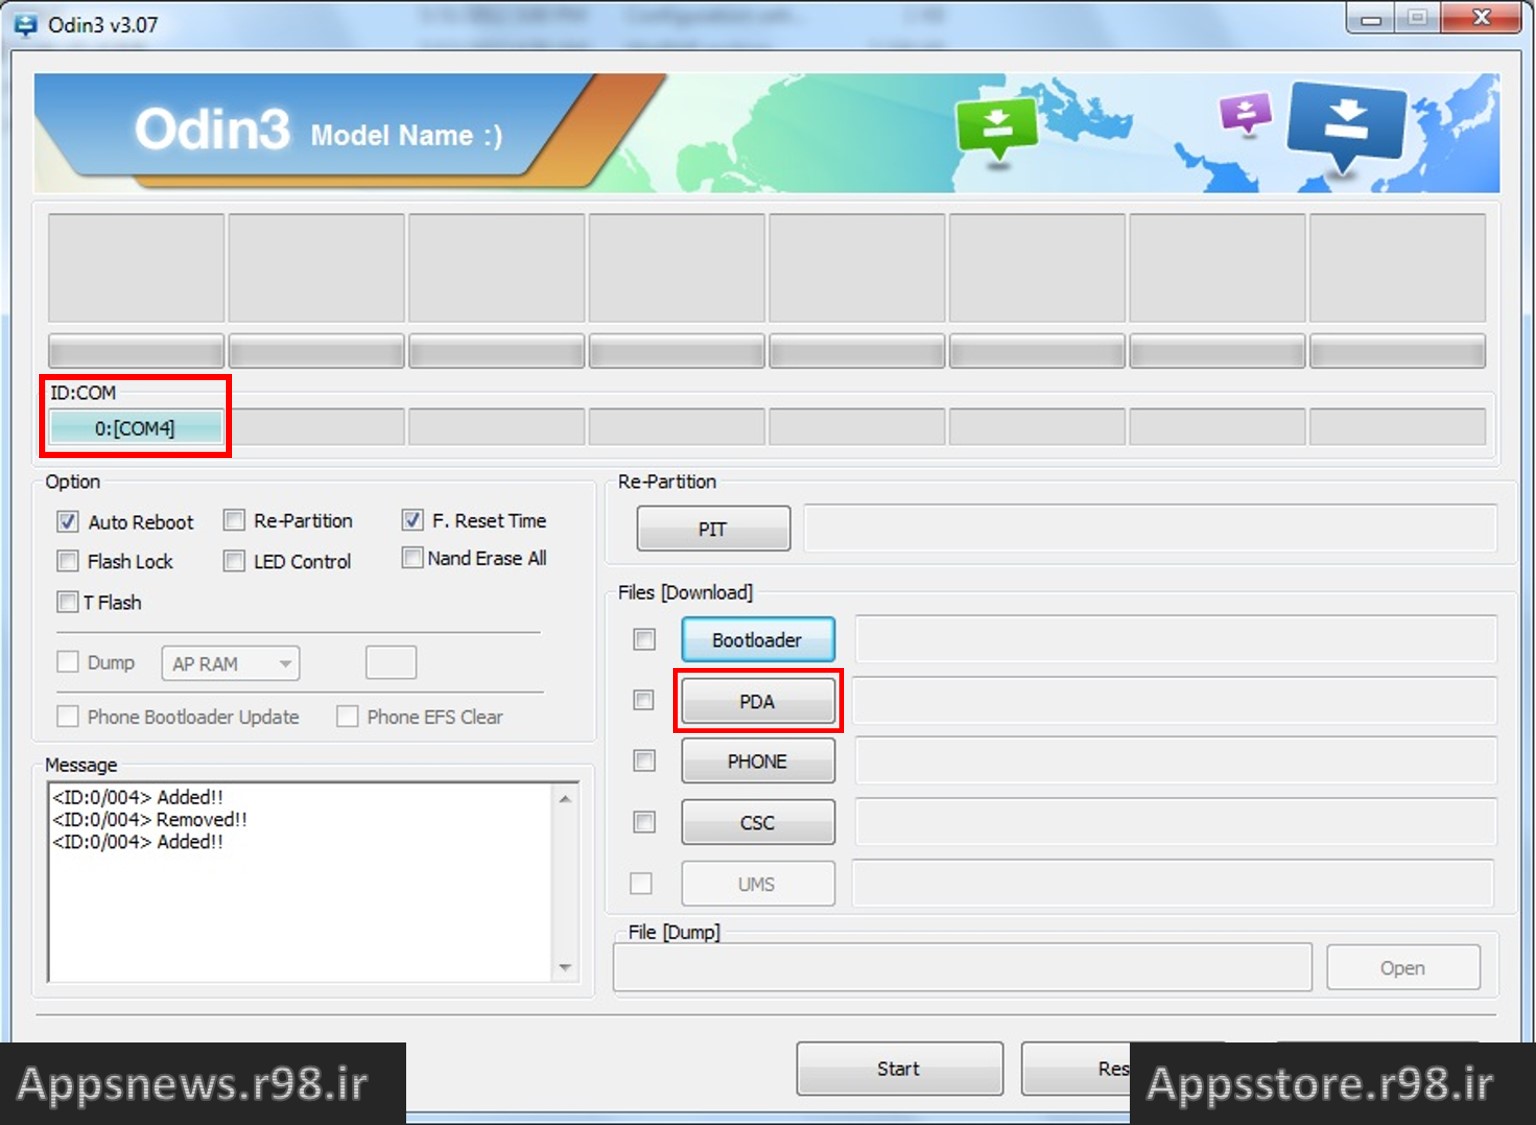Click the CSC file button

tap(758, 822)
